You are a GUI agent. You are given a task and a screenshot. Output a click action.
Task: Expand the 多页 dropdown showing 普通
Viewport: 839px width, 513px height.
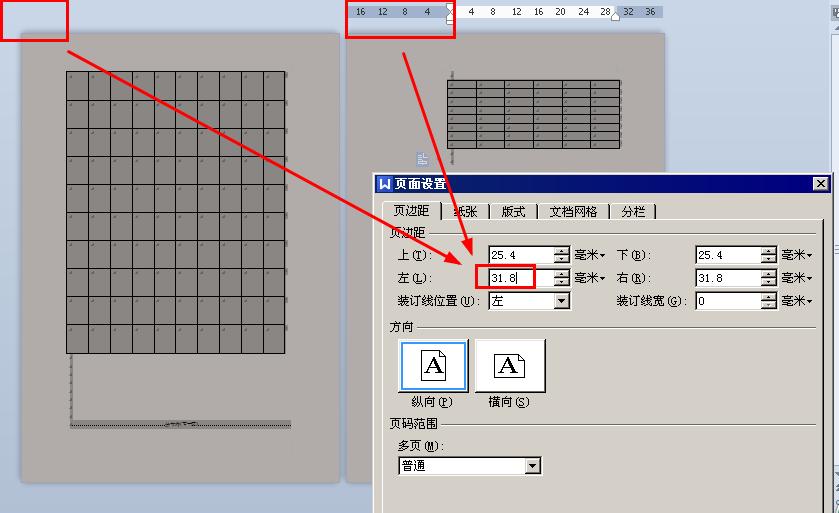532,466
